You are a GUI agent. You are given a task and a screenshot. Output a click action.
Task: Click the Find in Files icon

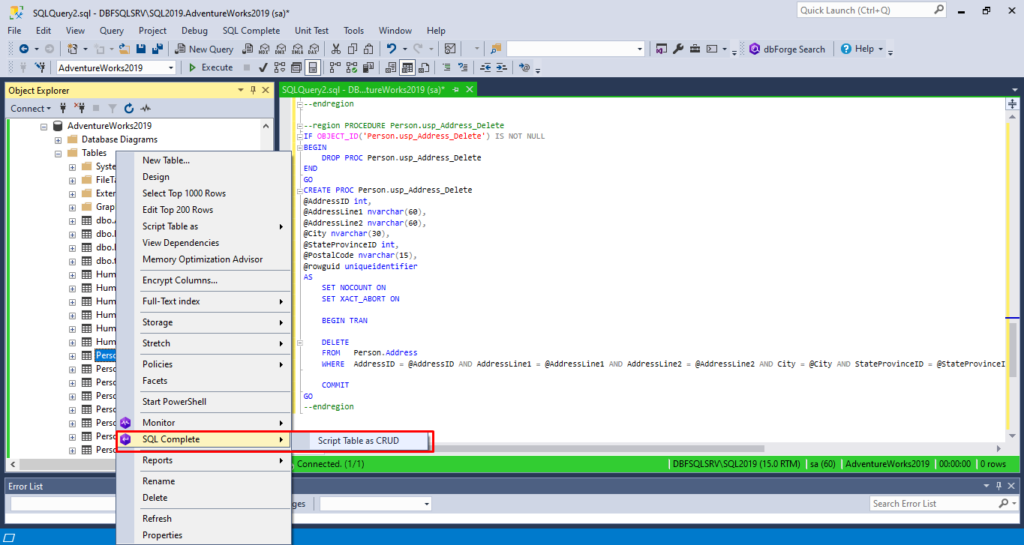[496, 49]
